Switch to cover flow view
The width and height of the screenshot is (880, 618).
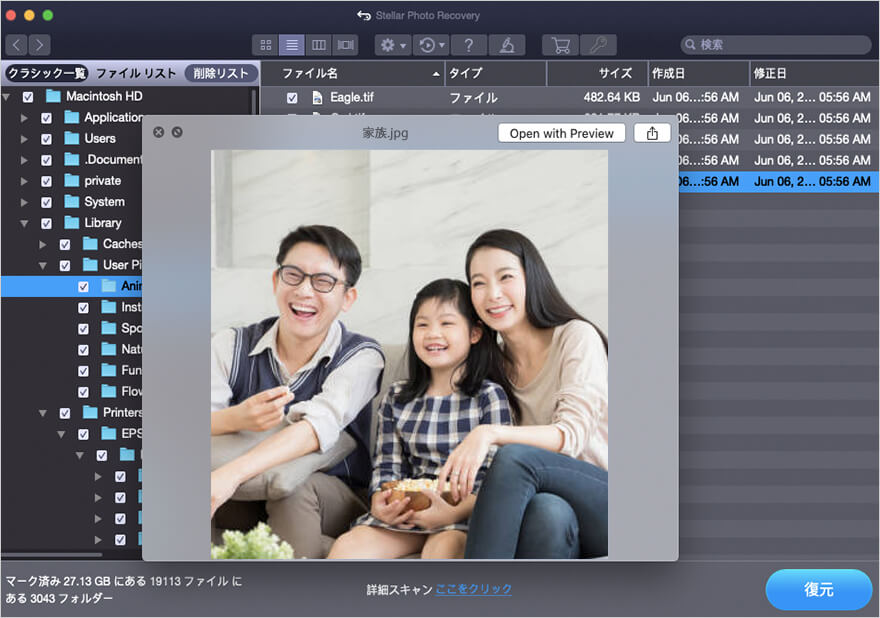coord(346,45)
